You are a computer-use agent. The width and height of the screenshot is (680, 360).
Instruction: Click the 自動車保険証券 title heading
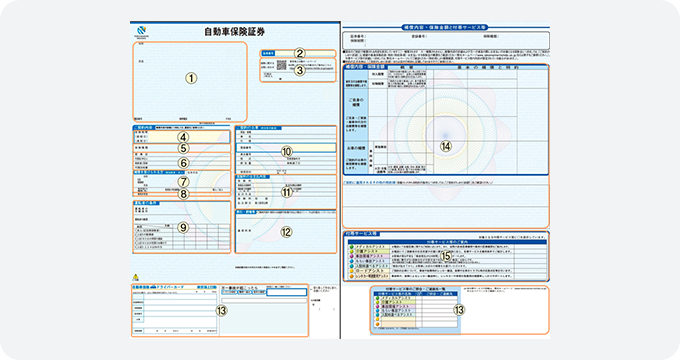point(234,32)
